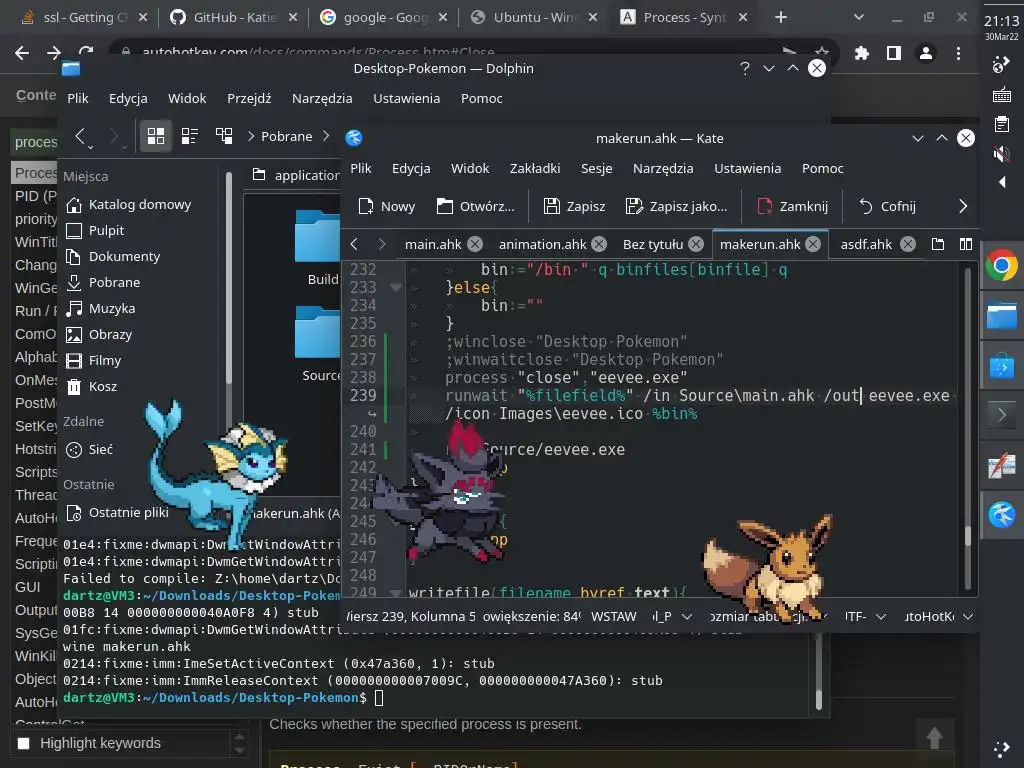The width and height of the screenshot is (1024, 768).
Task: Open Muzyka in Dolphin places
Action: [x=101, y=308]
